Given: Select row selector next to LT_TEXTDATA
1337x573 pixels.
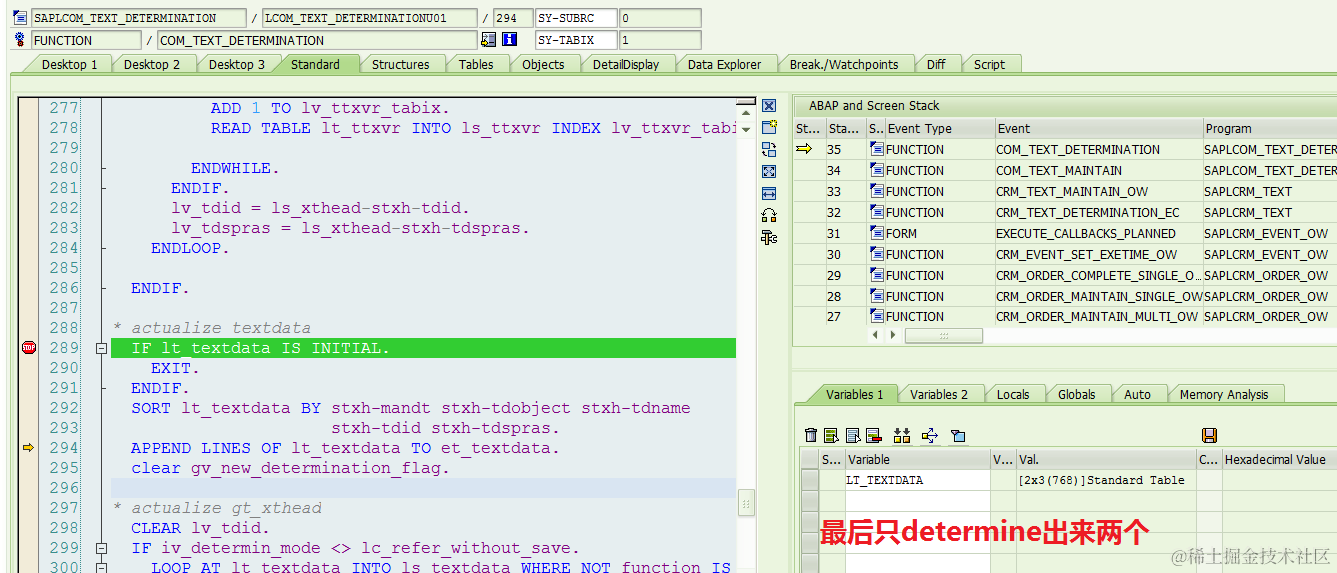Looking at the screenshot, I should 809,480.
